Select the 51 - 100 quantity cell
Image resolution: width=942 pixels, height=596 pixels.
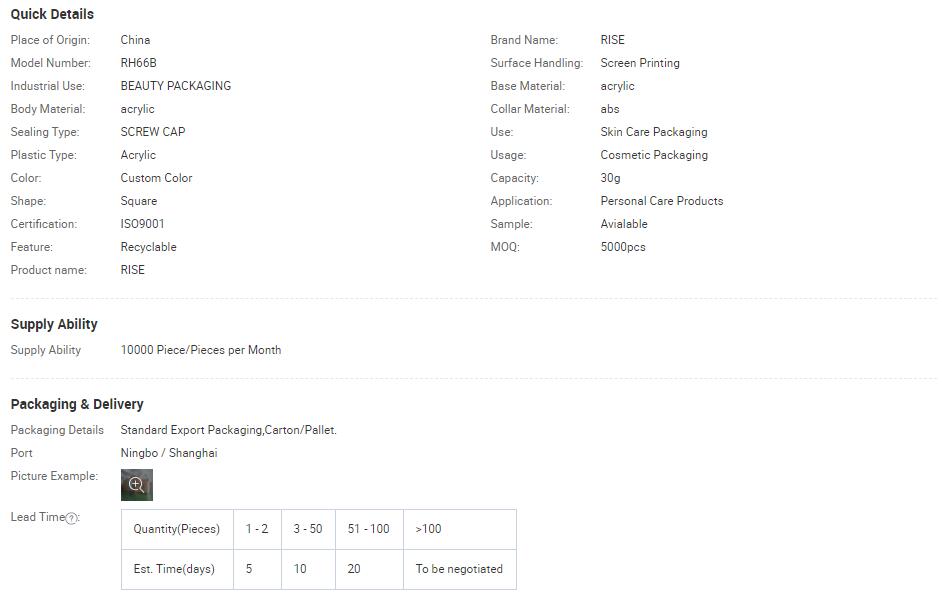coord(369,529)
